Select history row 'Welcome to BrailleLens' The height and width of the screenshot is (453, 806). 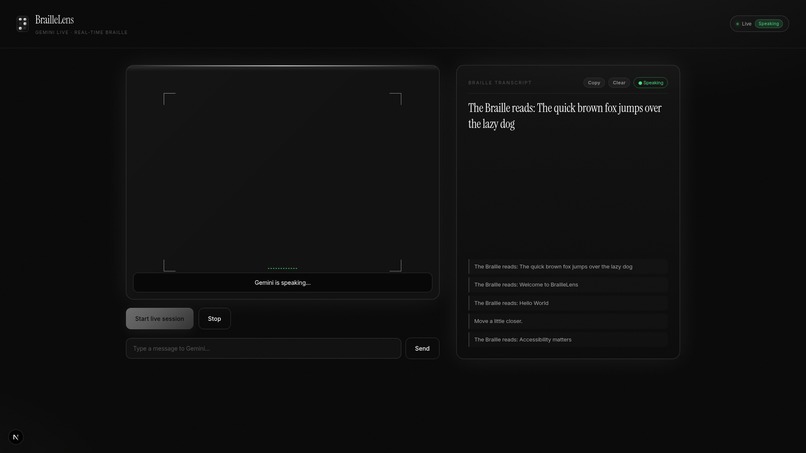tap(568, 284)
